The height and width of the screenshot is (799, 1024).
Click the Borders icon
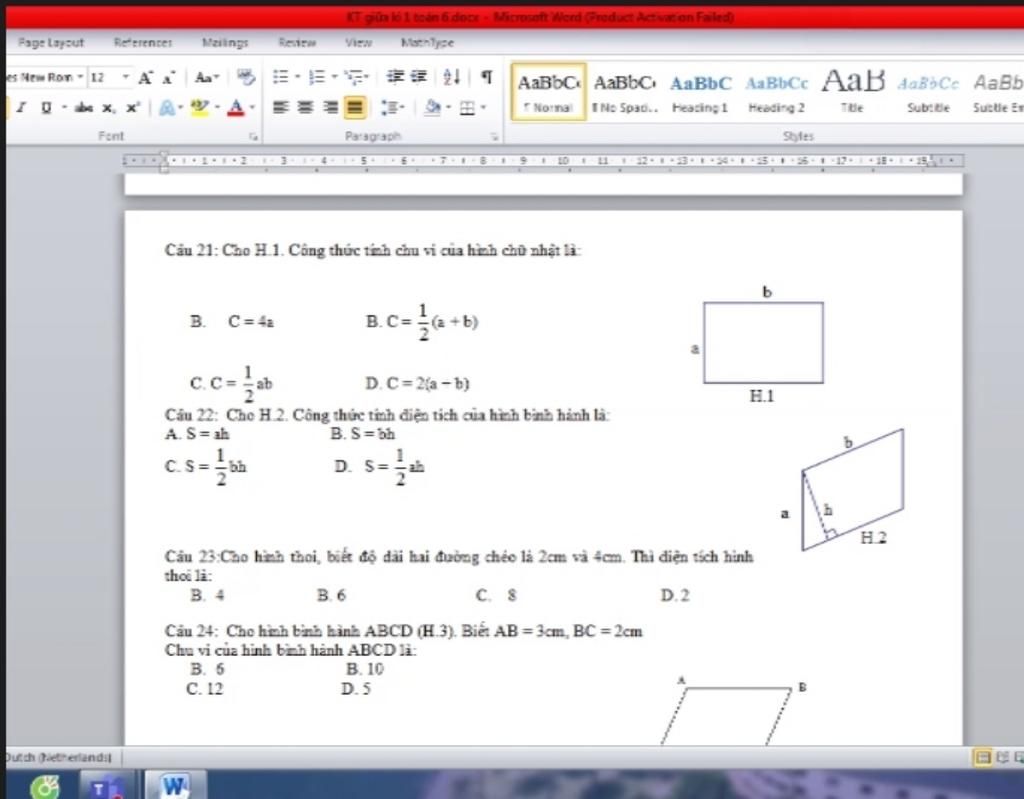[x=467, y=108]
